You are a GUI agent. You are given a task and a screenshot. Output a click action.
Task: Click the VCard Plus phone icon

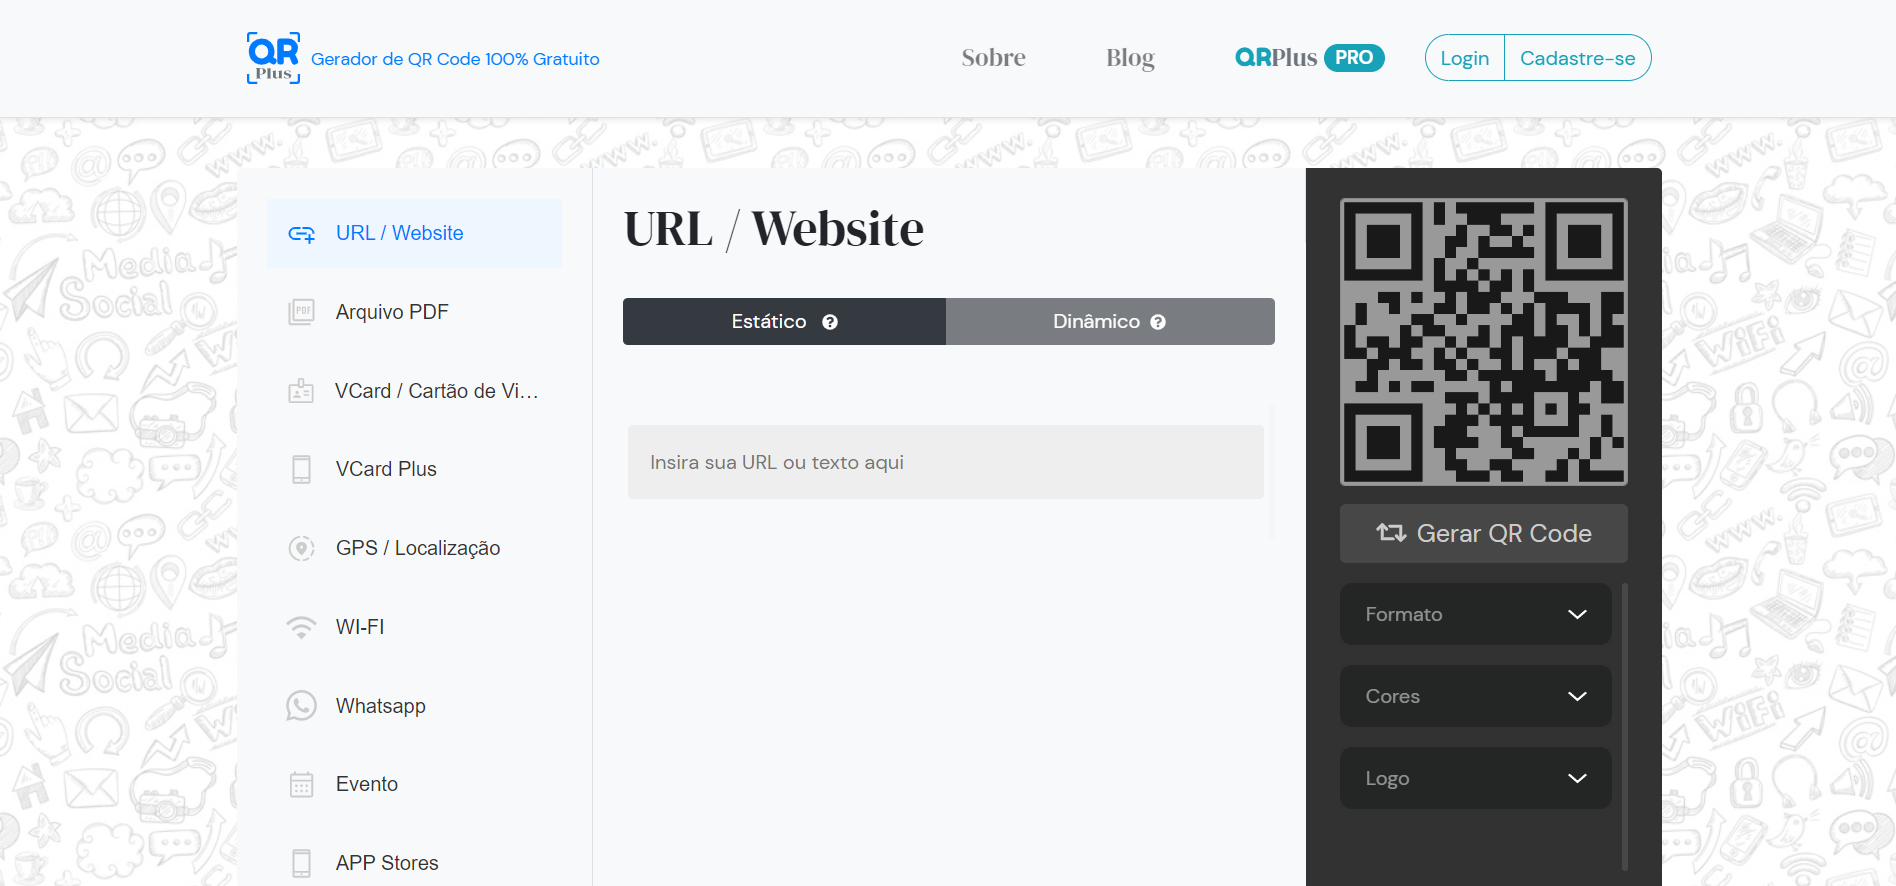point(301,469)
